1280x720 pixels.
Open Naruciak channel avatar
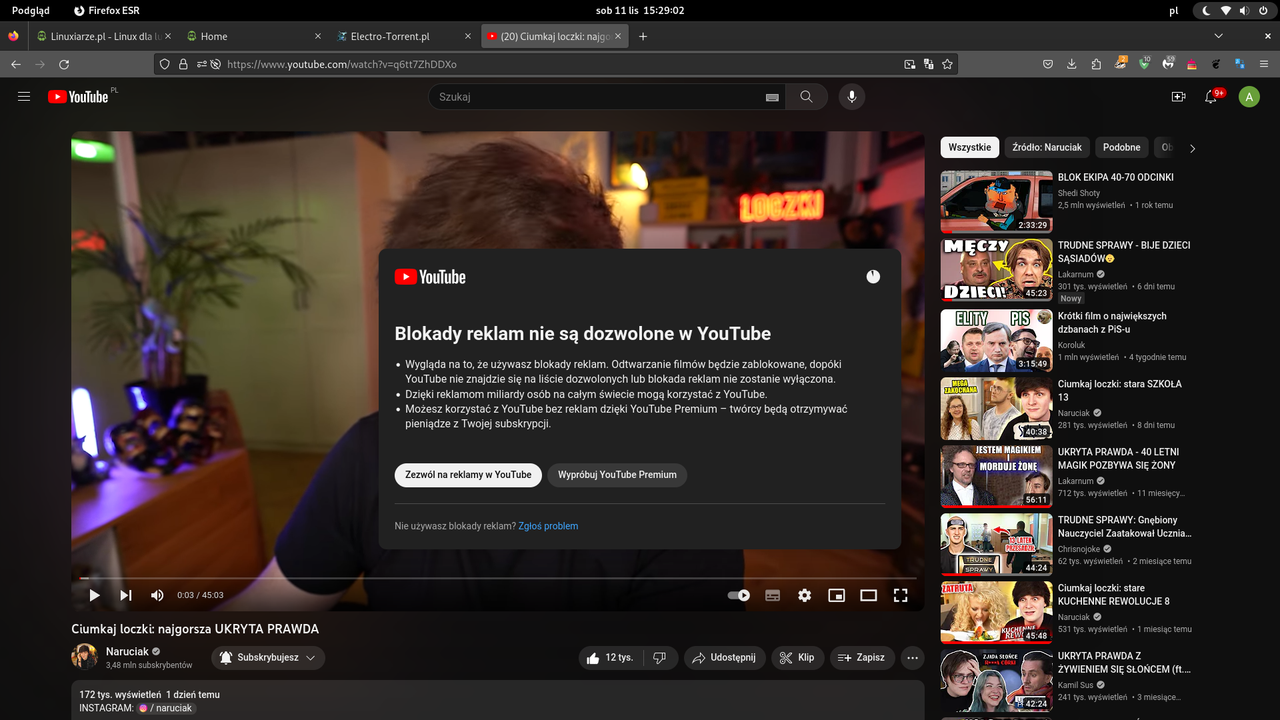point(84,656)
